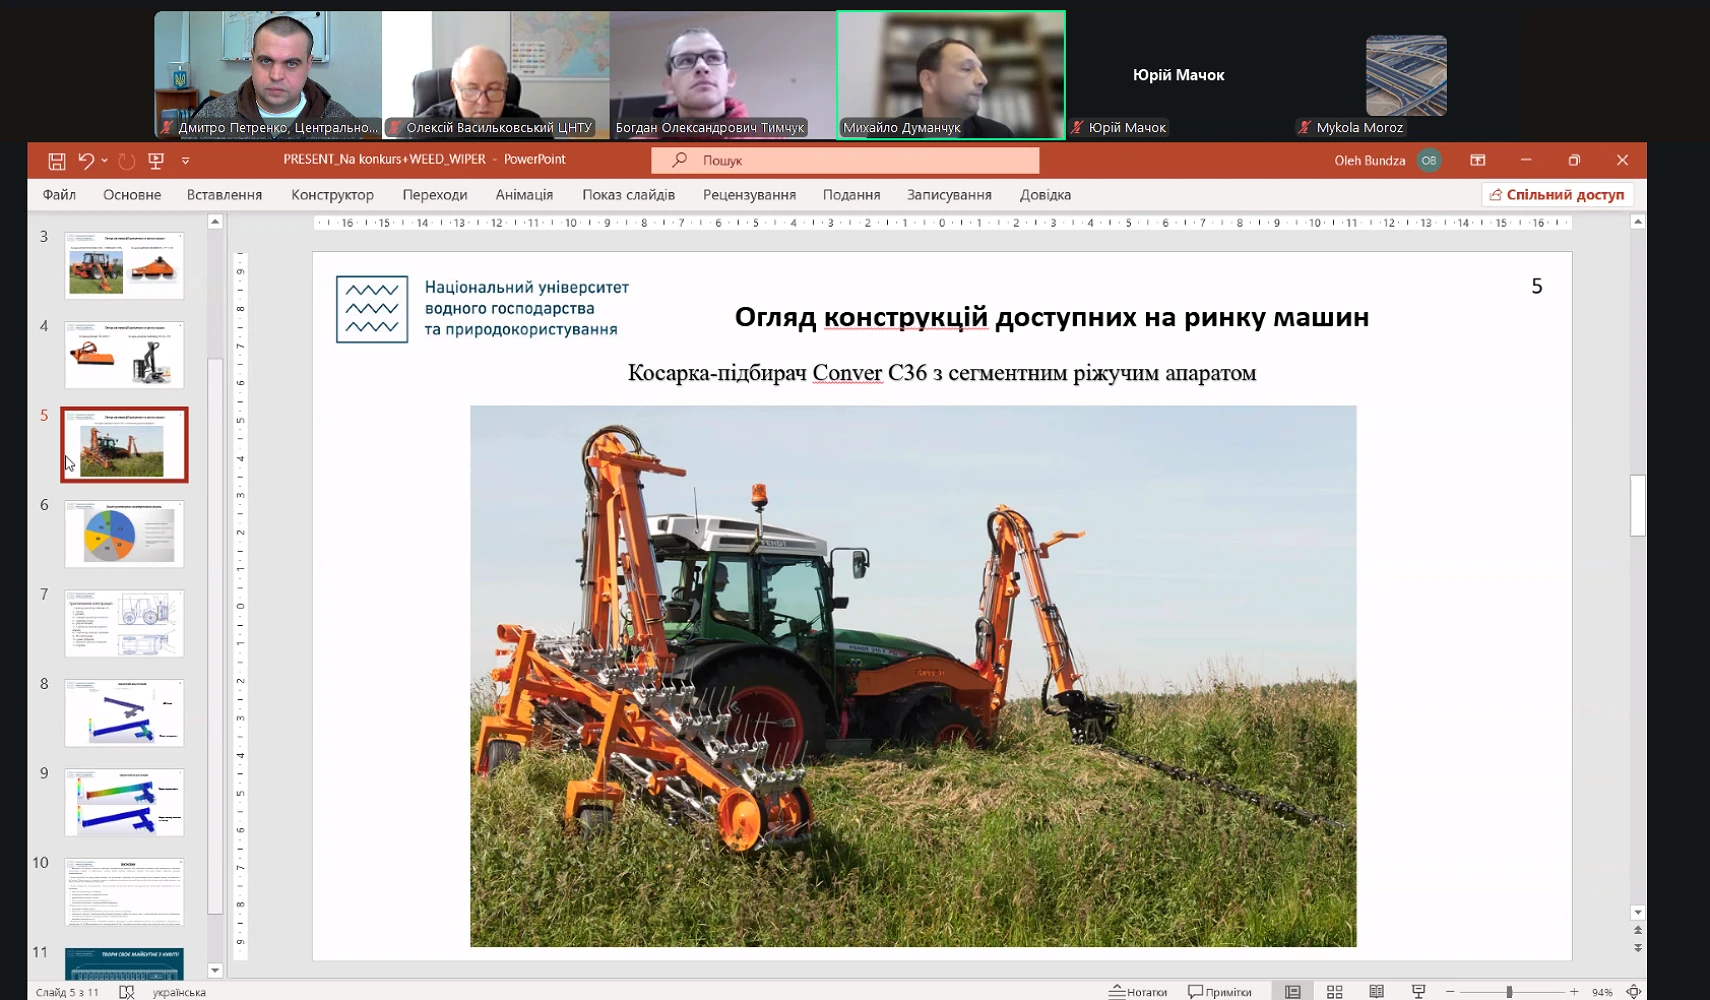The height and width of the screenshot is (1000, 1710).
Task: Select normal view in the status bar
Action: [x=1292, y=992]
